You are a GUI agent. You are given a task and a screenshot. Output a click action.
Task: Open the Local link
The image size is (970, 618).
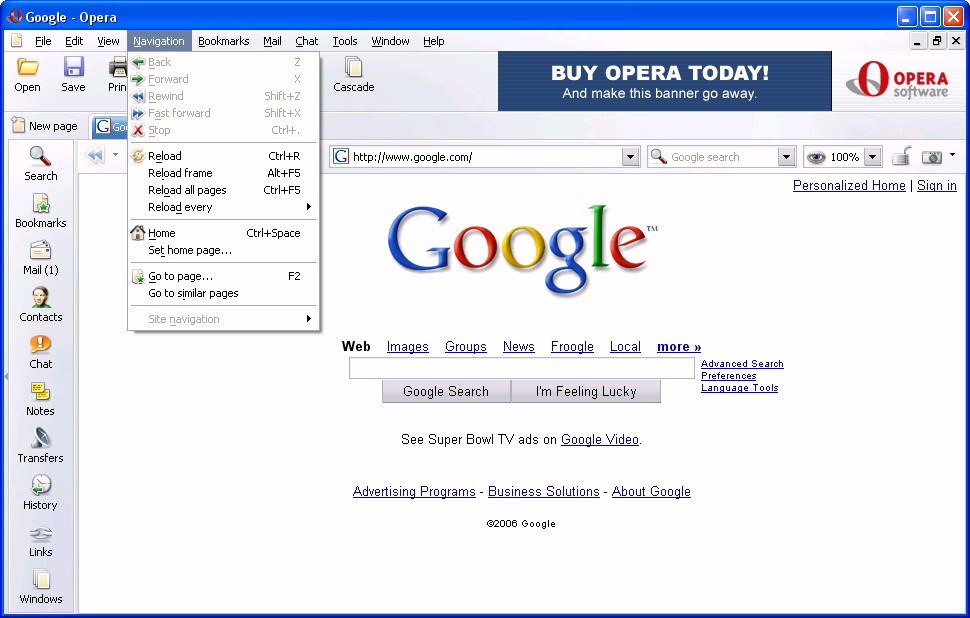tap(625, 347)
